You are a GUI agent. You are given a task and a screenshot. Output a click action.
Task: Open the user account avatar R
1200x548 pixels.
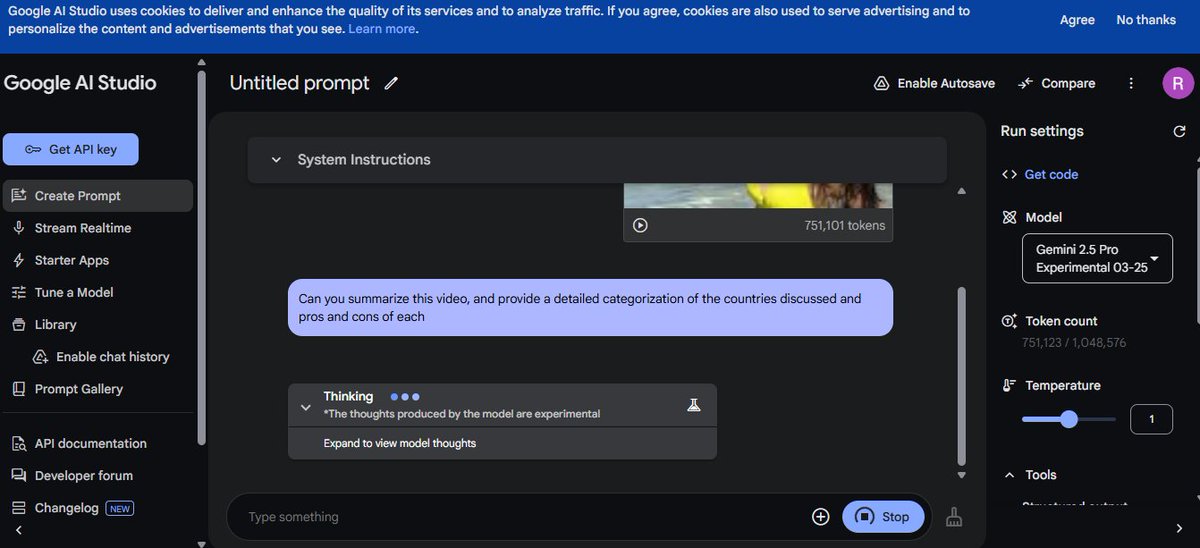(1177, 83)
